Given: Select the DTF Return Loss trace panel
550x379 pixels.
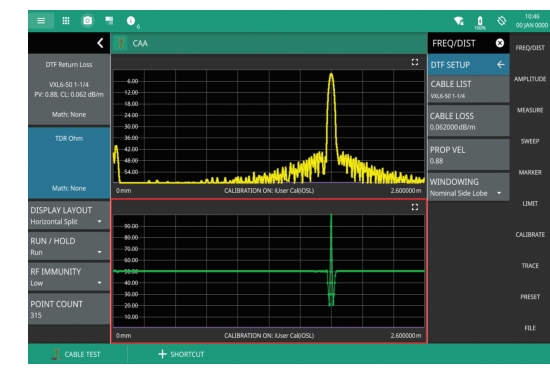Looking at the screenshot, I should tap(69, 89).
